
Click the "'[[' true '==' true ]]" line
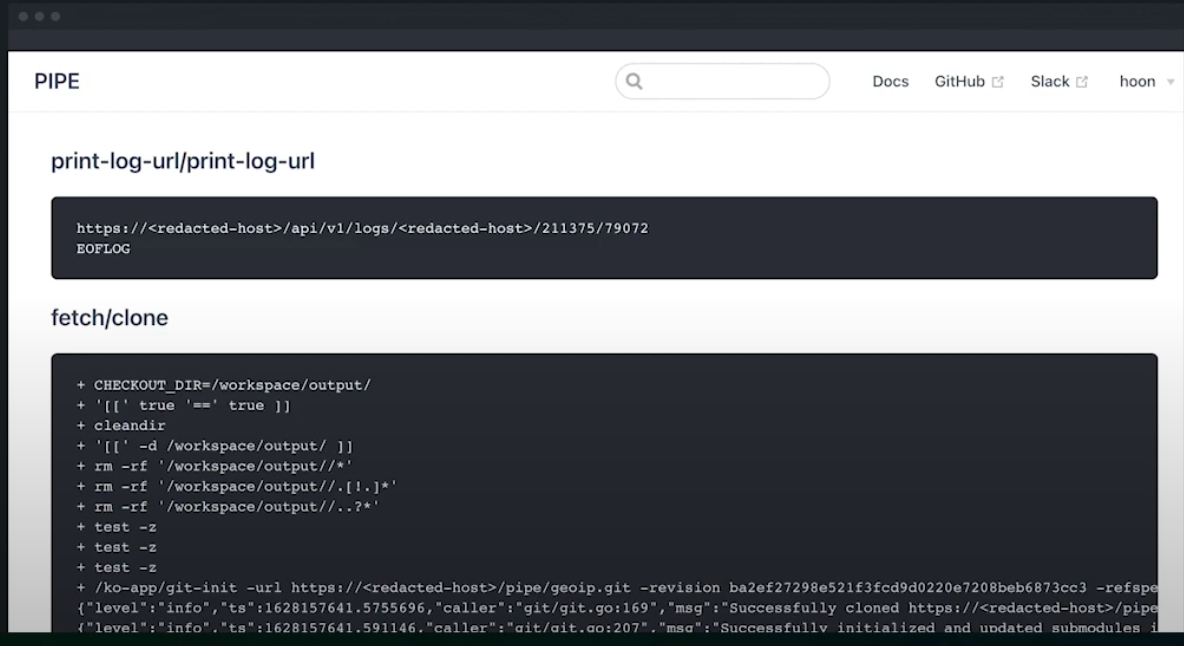coord(183,405)
